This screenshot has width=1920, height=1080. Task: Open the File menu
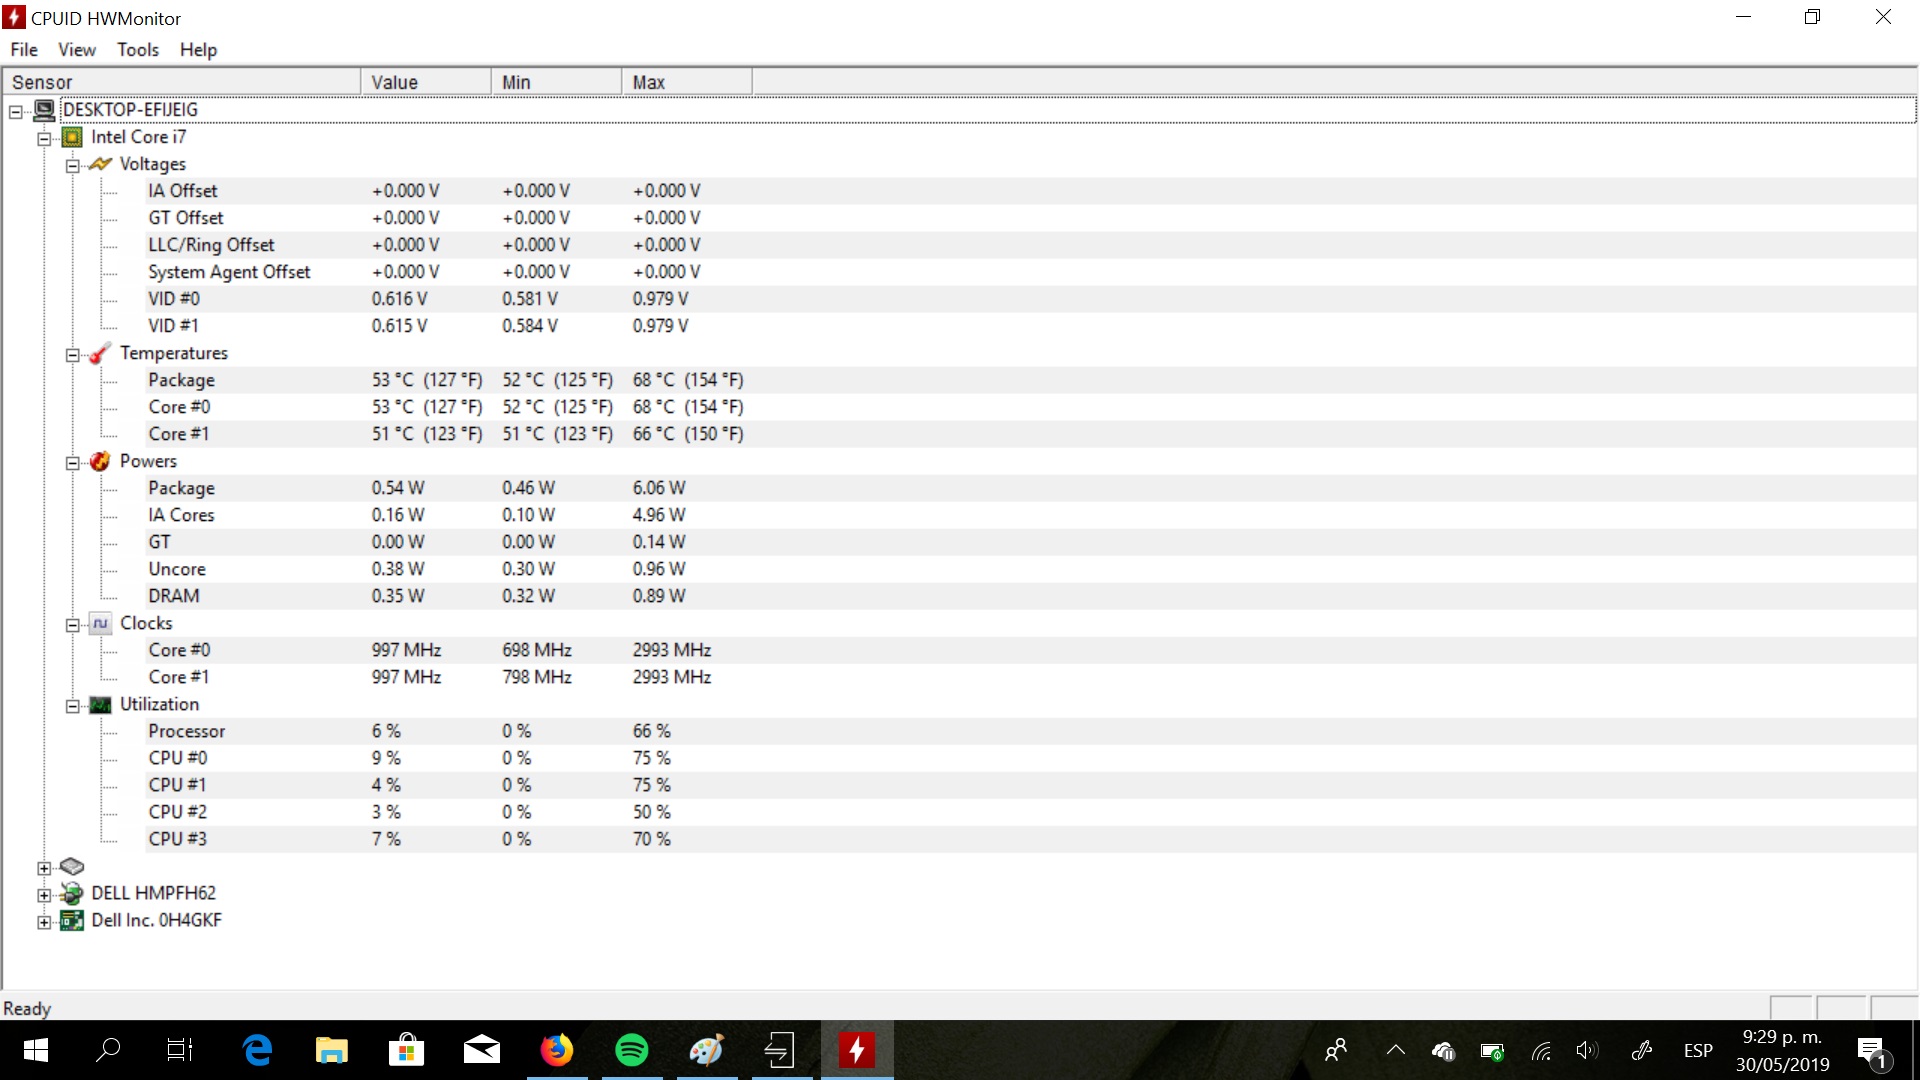click(x=24, y=50)
